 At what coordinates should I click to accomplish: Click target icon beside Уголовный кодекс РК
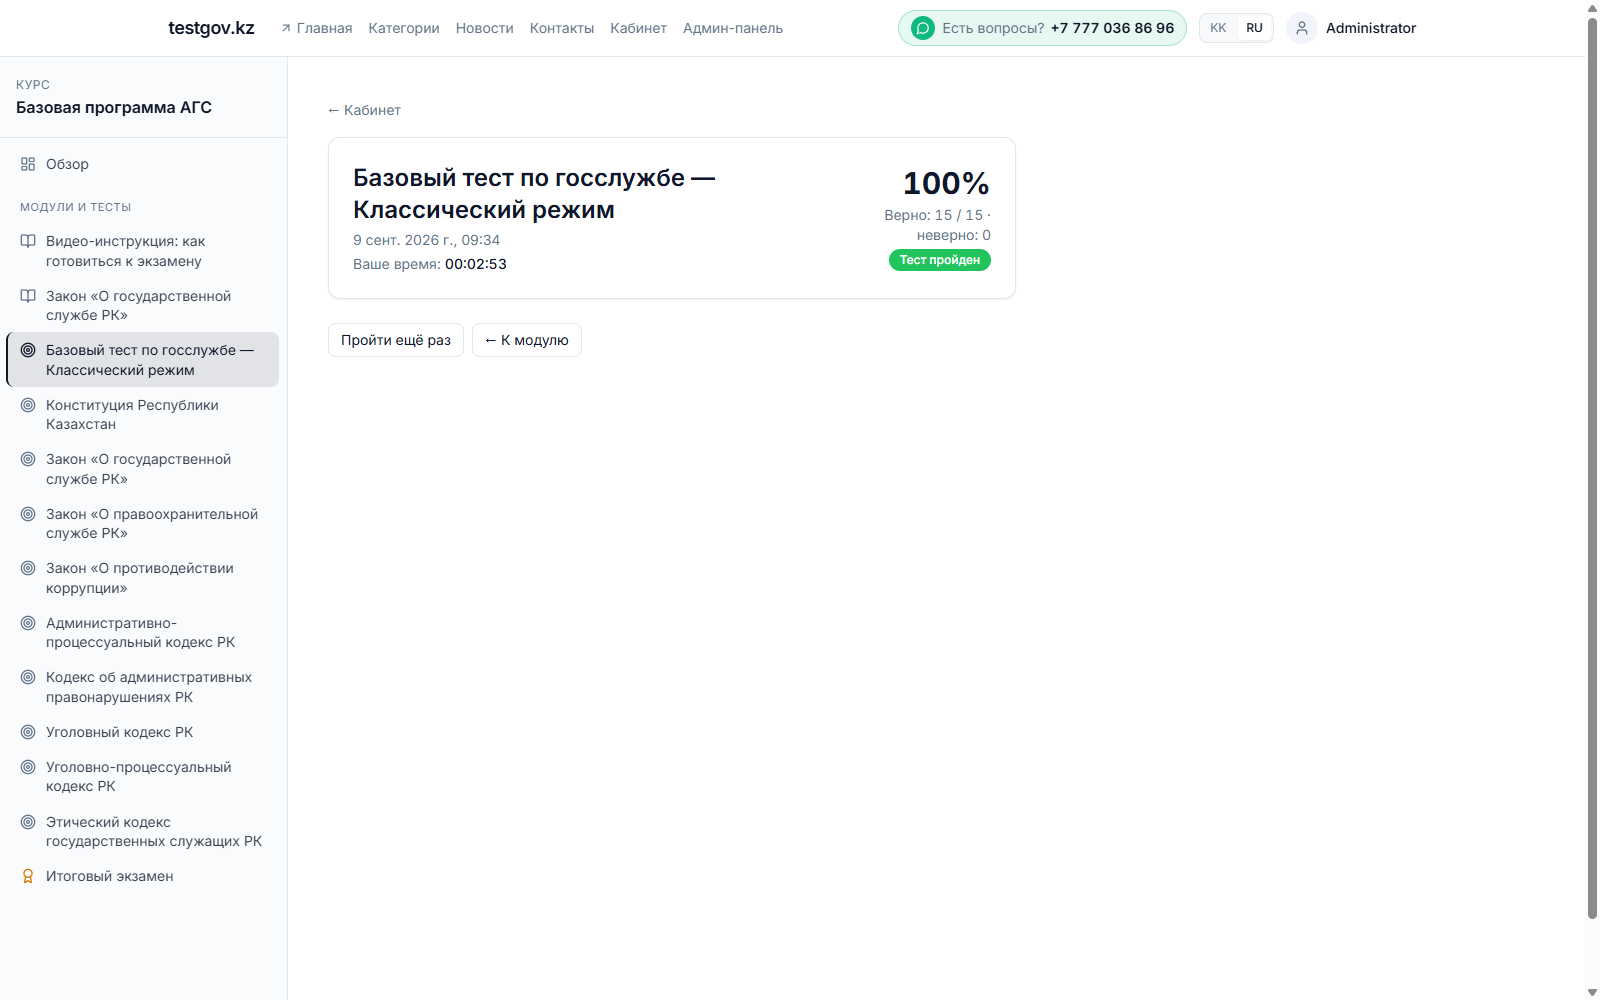(28, 732)
